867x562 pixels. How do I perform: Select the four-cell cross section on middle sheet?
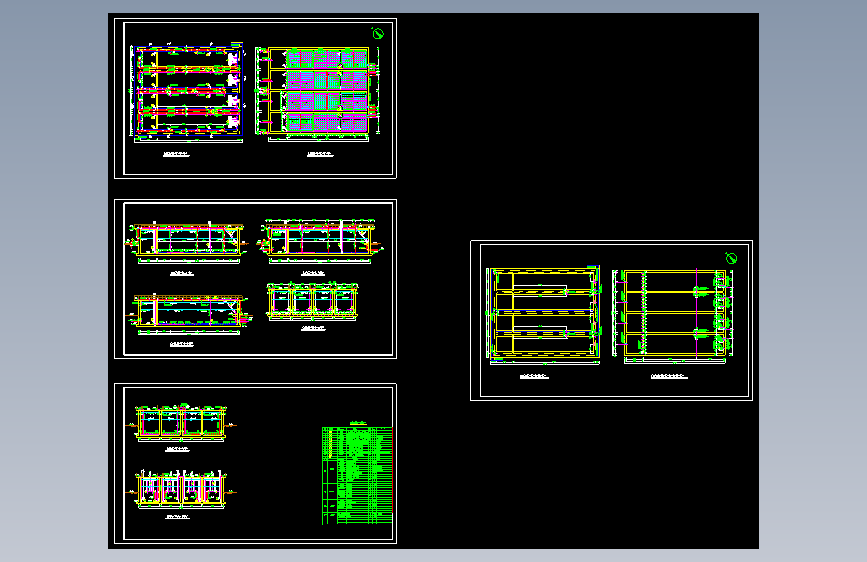pyautogui.click(x=312, y=302)
